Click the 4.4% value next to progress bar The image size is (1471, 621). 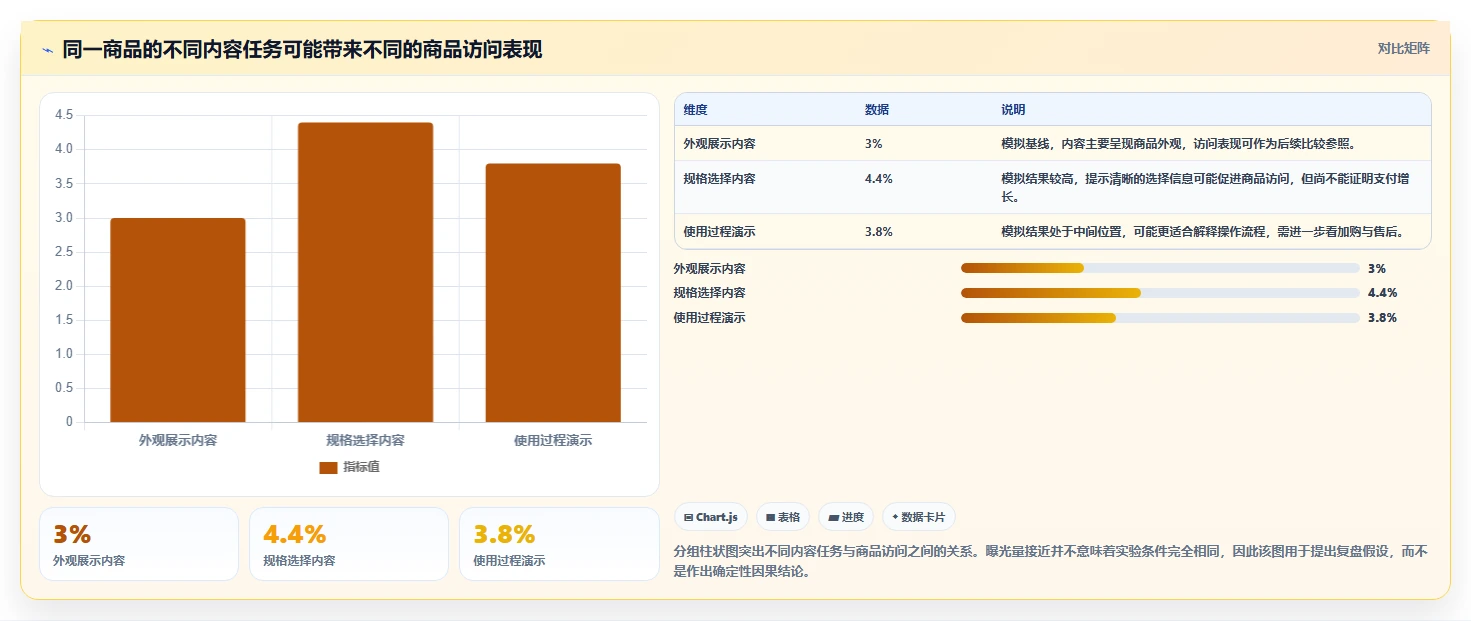[x=1382, y=293]
